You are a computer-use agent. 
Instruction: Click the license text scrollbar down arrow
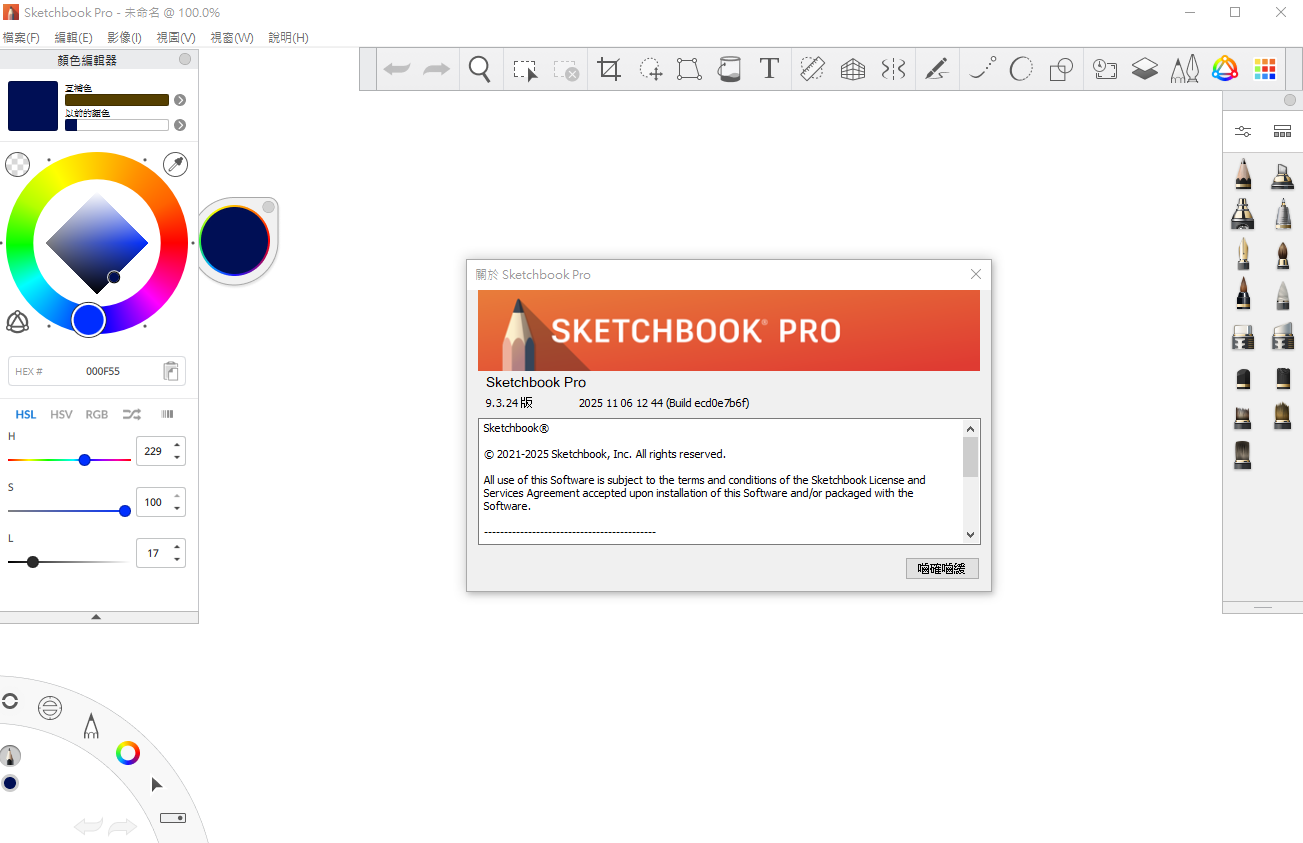[970, 535]
